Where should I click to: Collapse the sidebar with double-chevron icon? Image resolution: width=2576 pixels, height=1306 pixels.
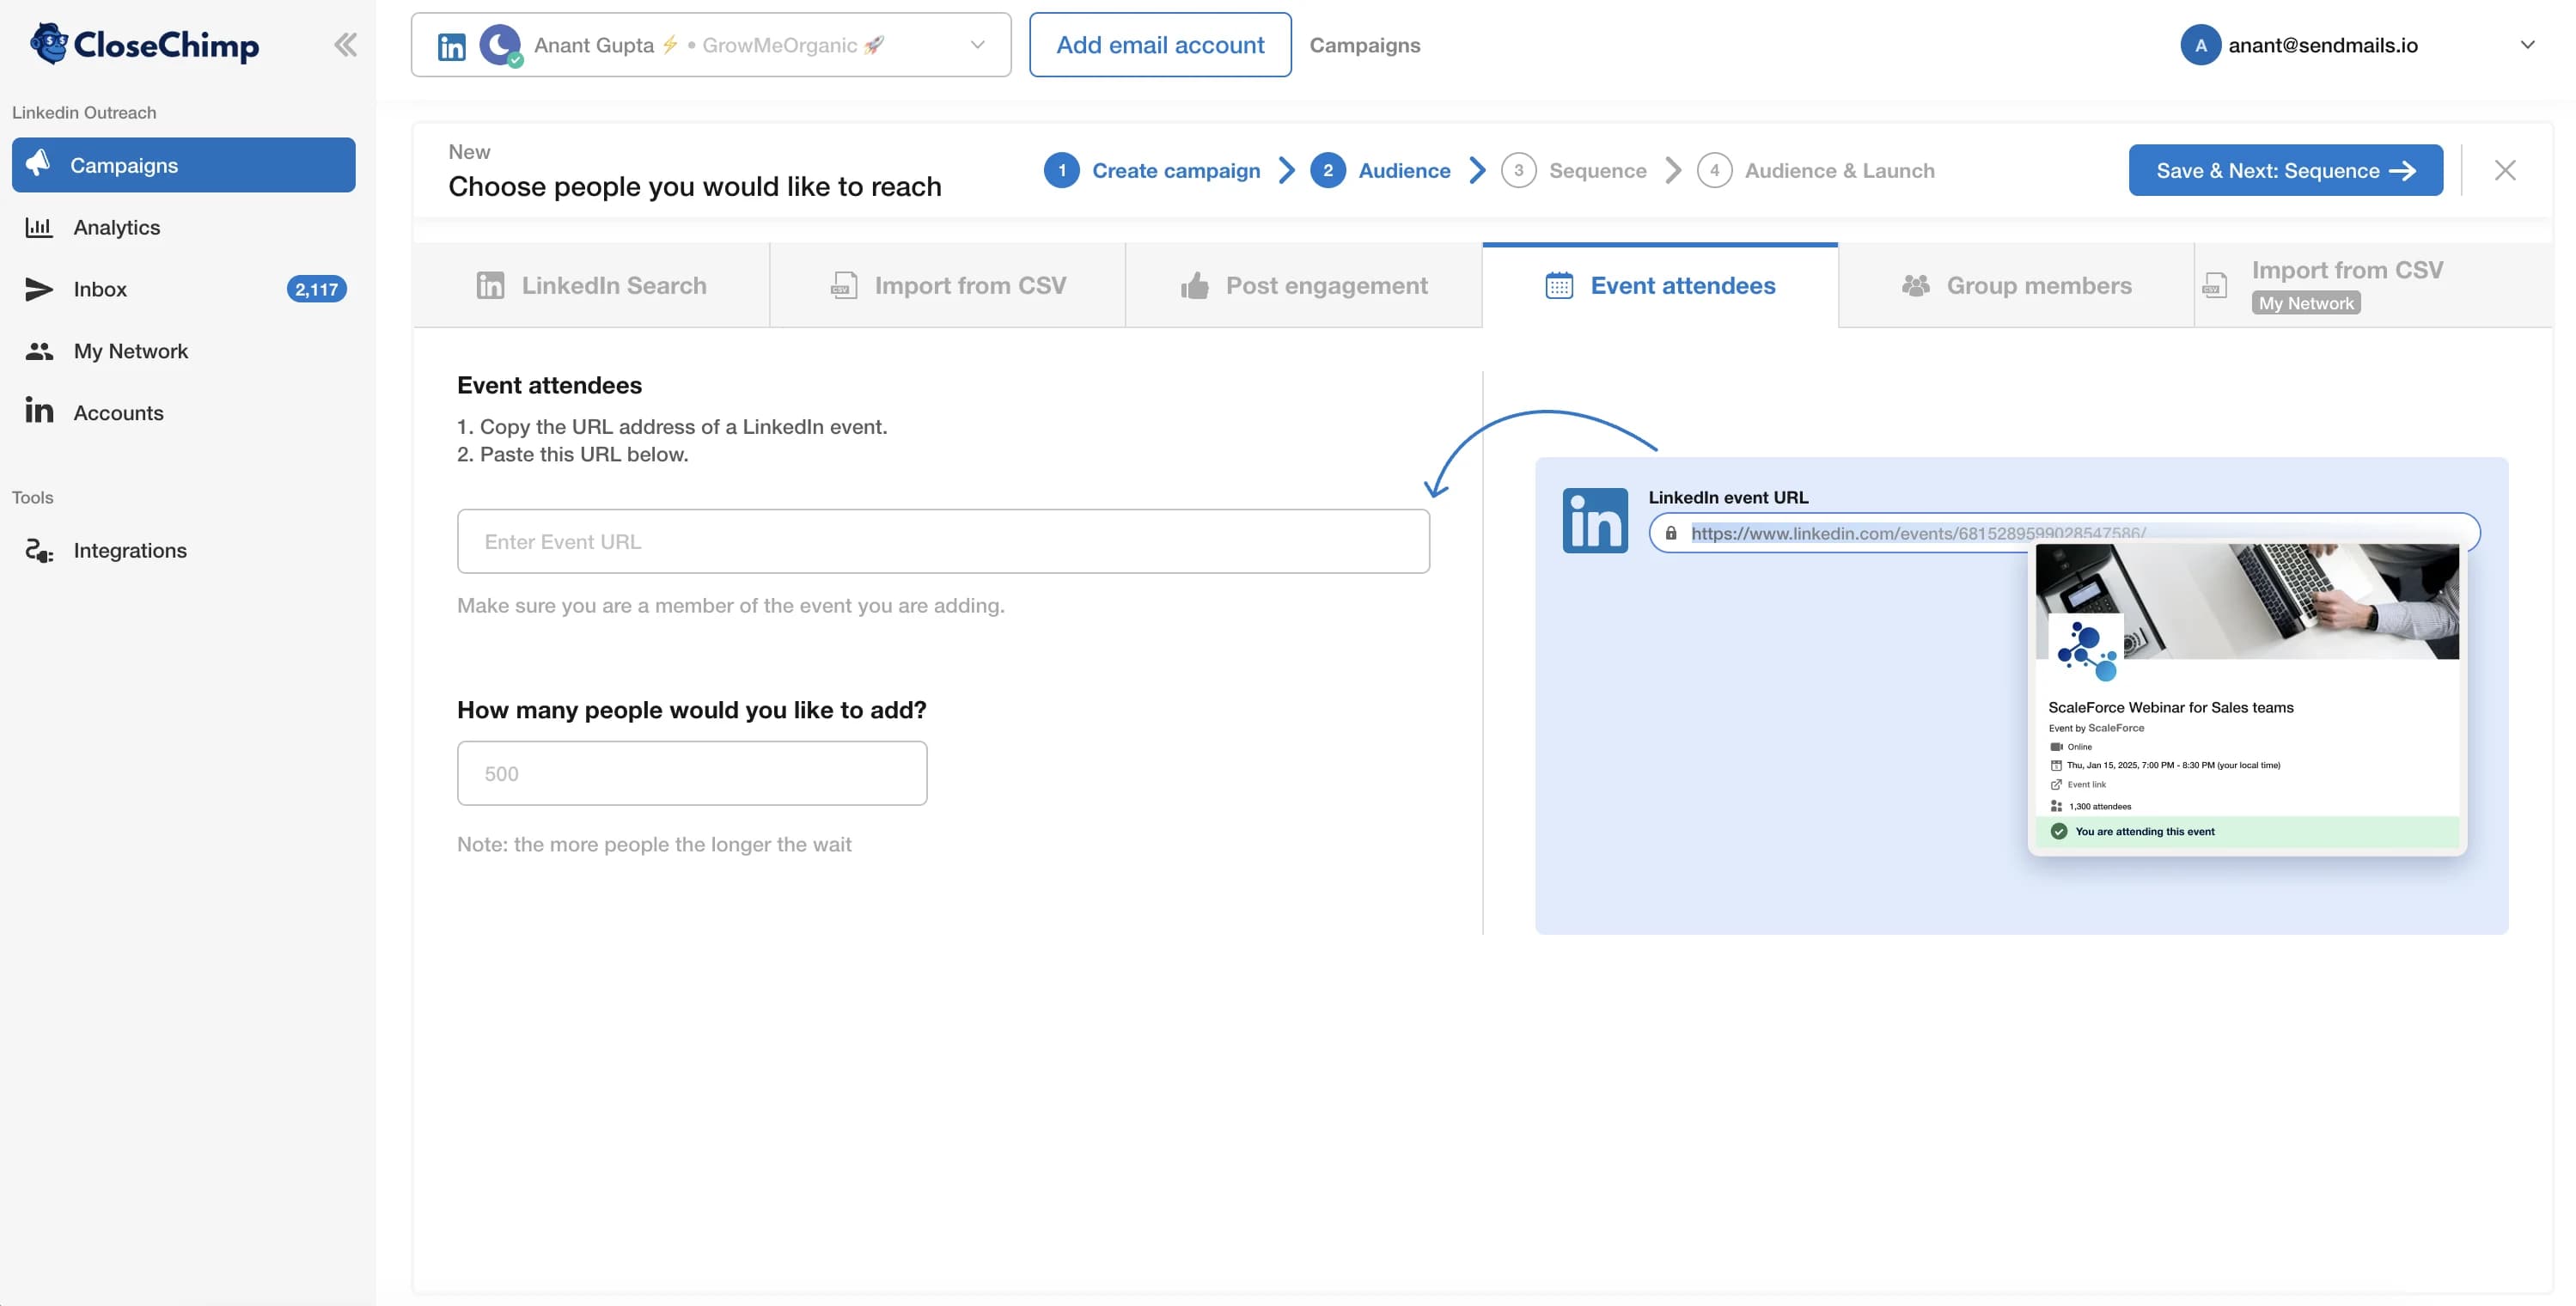click(x=345, y=45)
